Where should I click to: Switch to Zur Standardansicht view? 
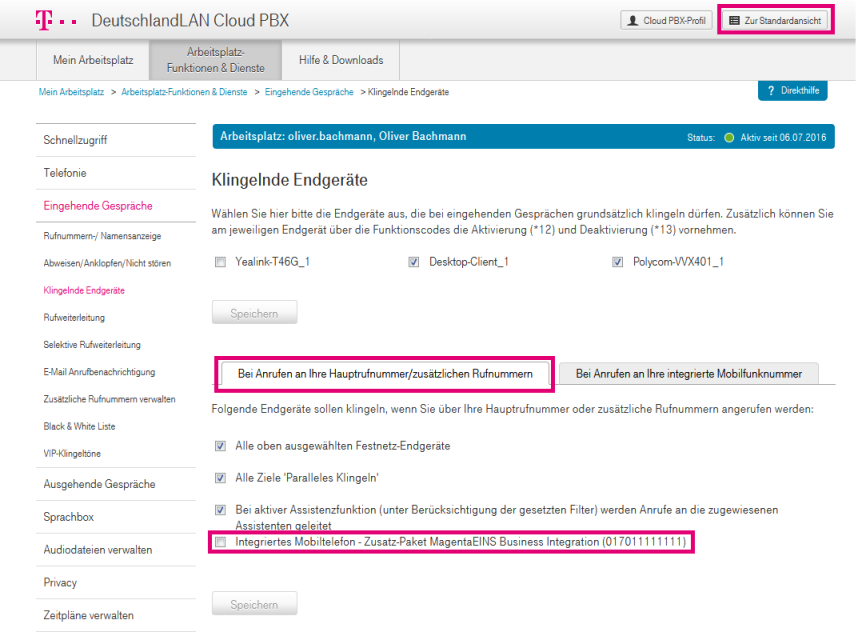(x=775, y=20)
